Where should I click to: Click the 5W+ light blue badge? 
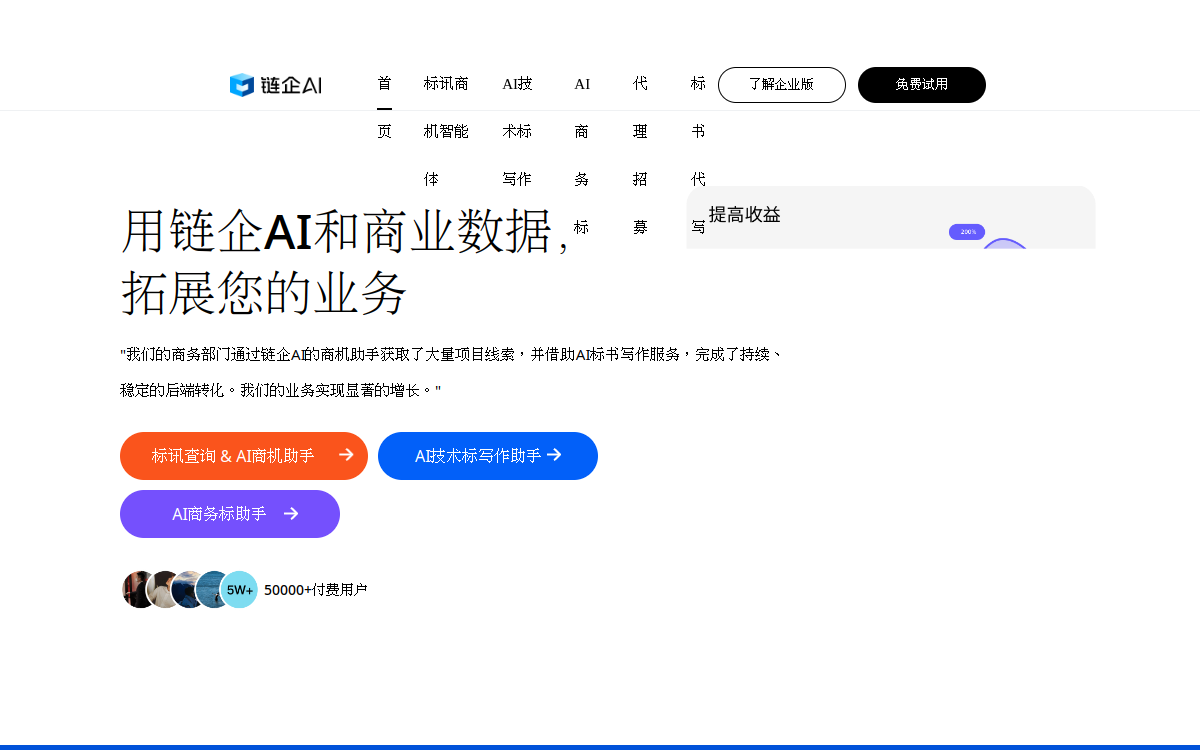coord(239,590)
